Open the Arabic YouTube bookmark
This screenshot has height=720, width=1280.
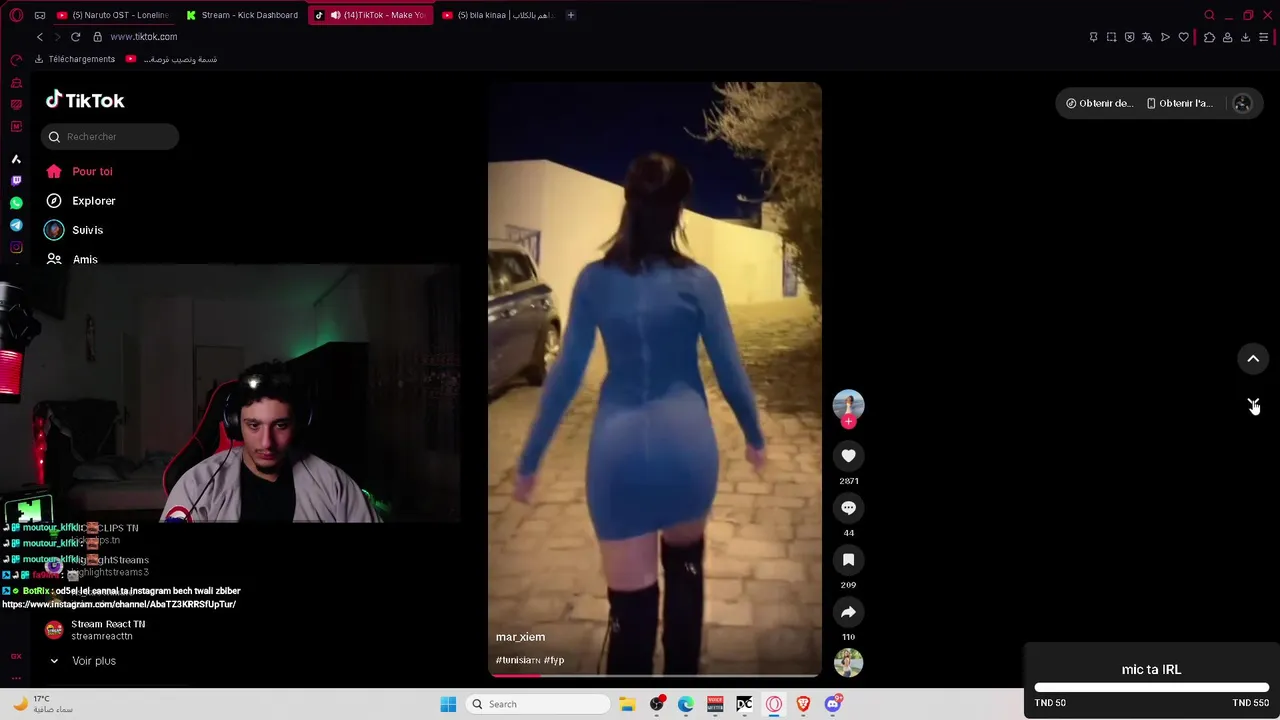172,59
